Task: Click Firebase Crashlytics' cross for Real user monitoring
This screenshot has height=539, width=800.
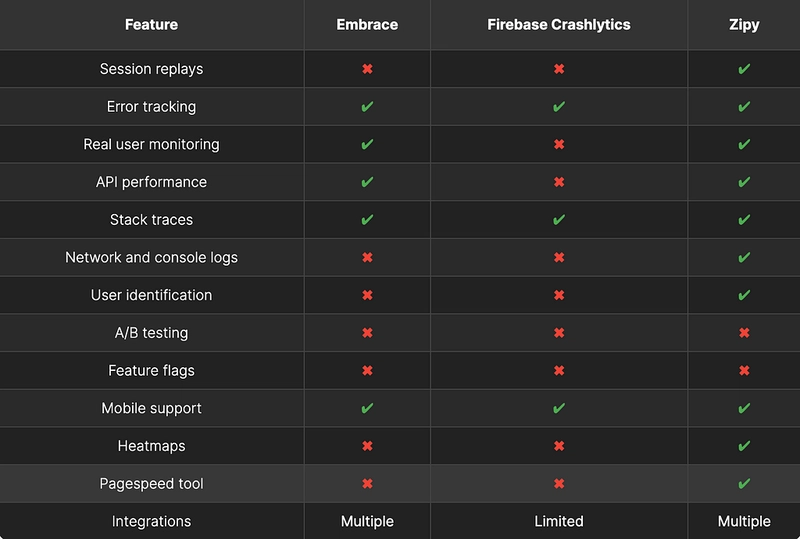Action: 559,144
